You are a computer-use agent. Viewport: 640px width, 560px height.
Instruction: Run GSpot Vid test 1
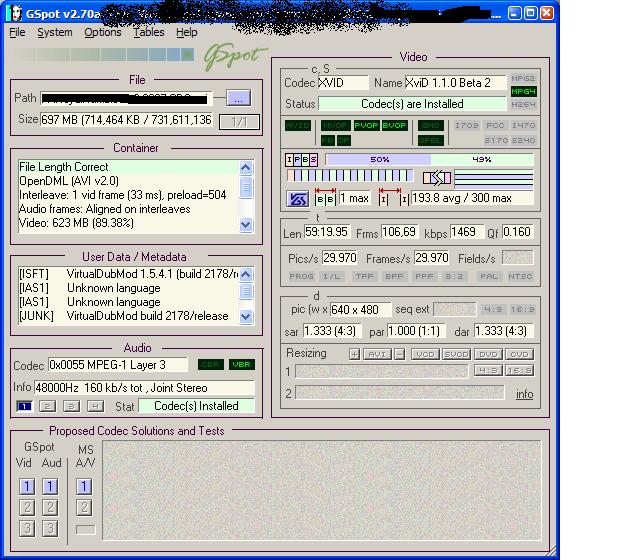(27, 486)
